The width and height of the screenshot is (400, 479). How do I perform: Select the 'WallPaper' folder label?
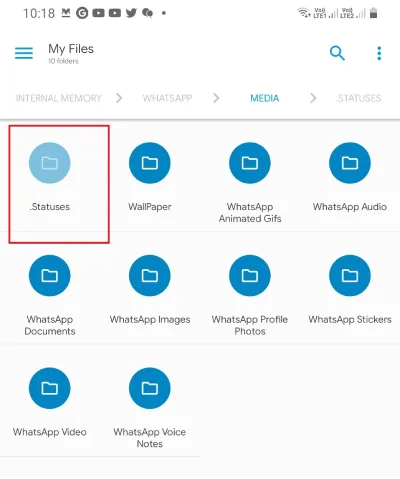(x=150, y=207)
